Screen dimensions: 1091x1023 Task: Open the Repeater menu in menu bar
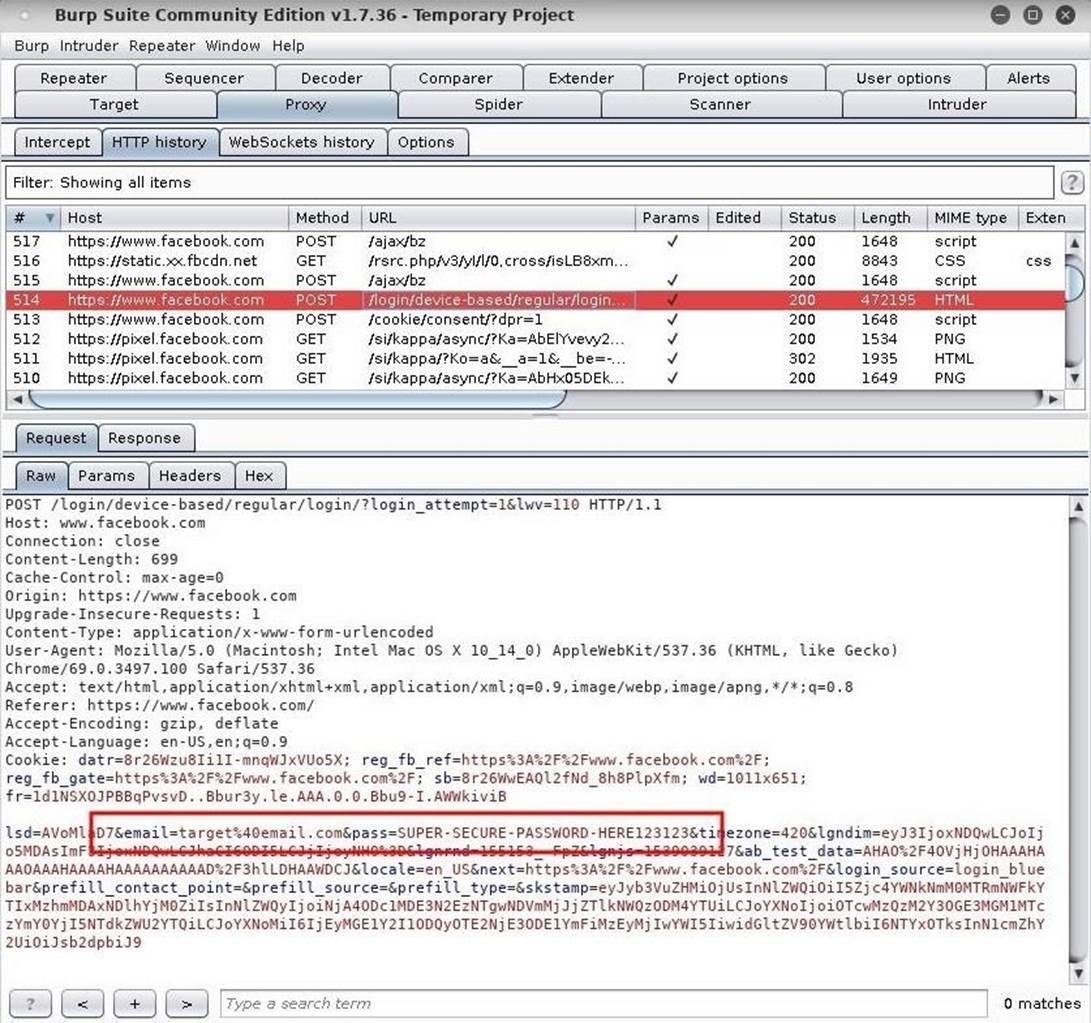[x=162, y=46]
